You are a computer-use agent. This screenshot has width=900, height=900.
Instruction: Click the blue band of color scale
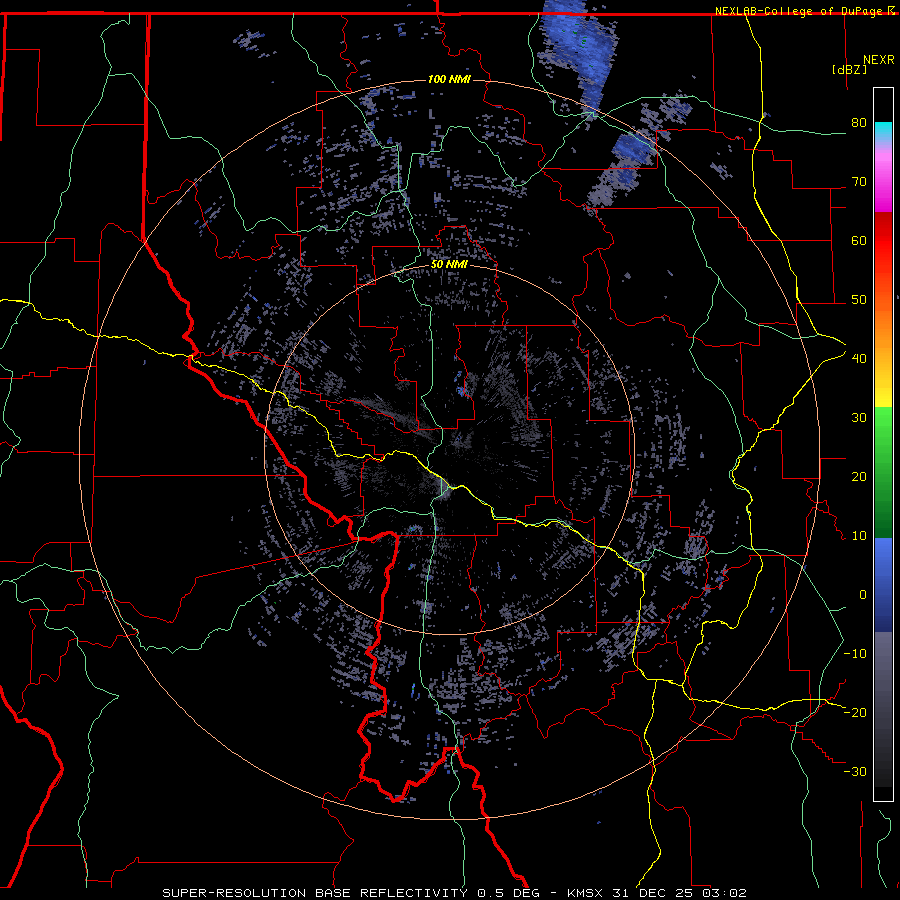[x=883, y=585]
